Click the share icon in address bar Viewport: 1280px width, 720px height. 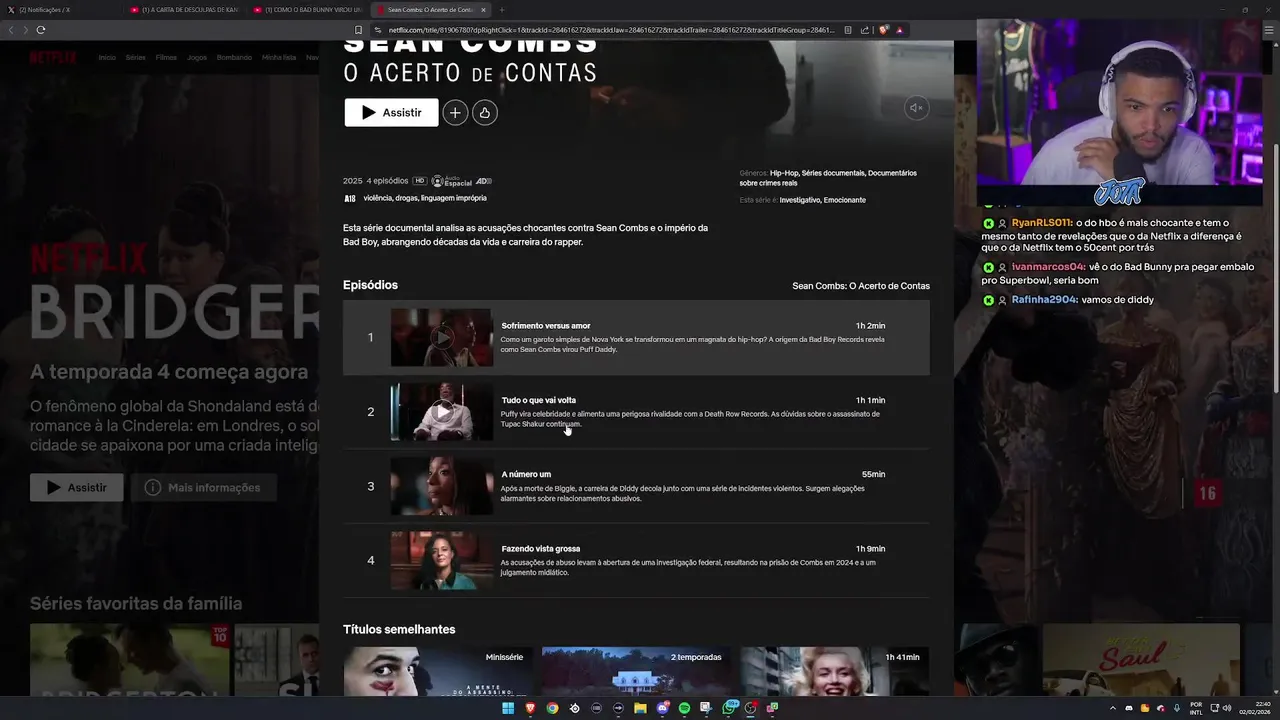[x=865, y=30]
